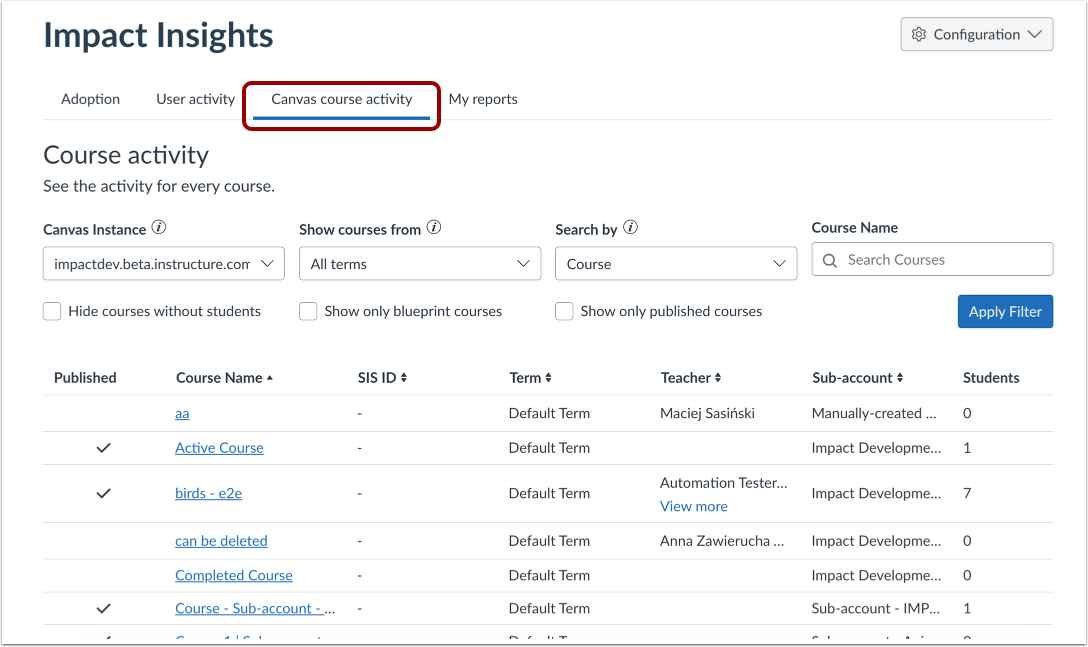Click the Search by info icon
Screen dimensions: 1088x647
point(630,228)
